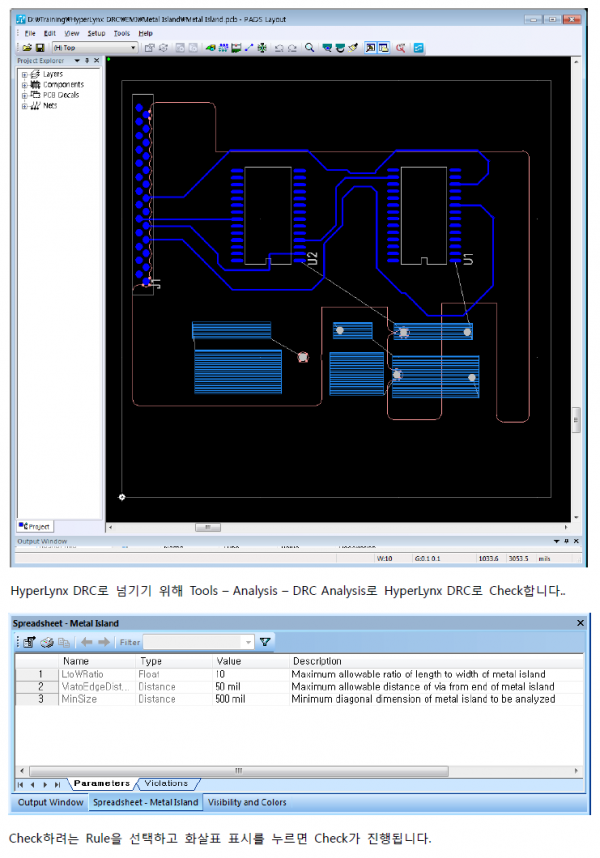
Task: Open the Filter combo box dropdown
Action: tap(248, 642)
